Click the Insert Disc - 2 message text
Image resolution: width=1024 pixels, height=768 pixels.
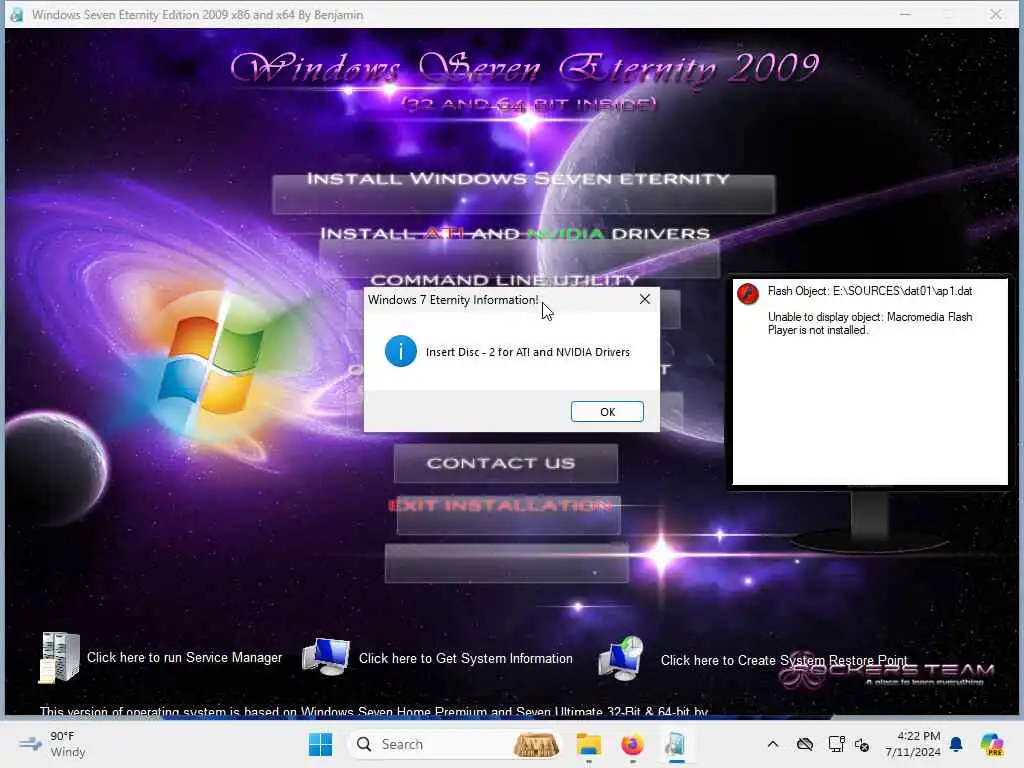(528, 352)
